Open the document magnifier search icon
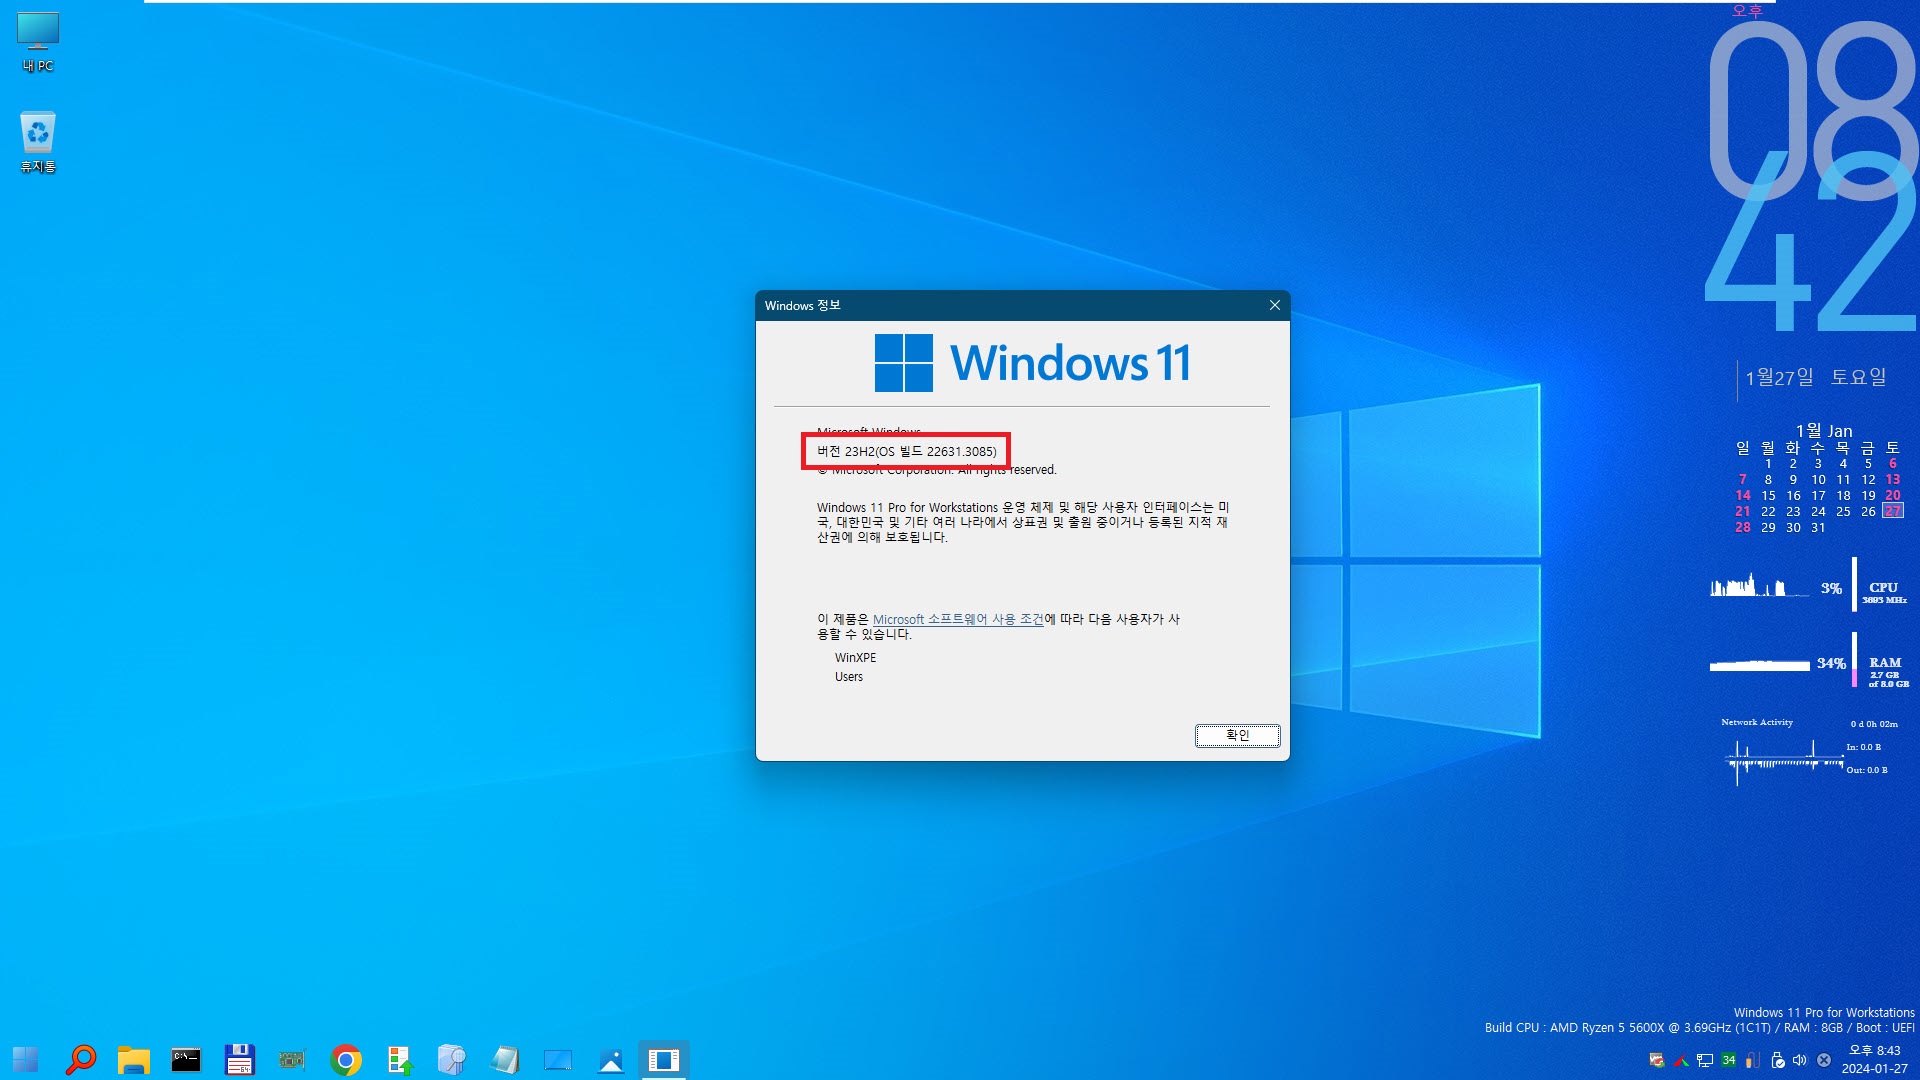Viewport: 1920px width, 1080px height. pos(452,1059)
